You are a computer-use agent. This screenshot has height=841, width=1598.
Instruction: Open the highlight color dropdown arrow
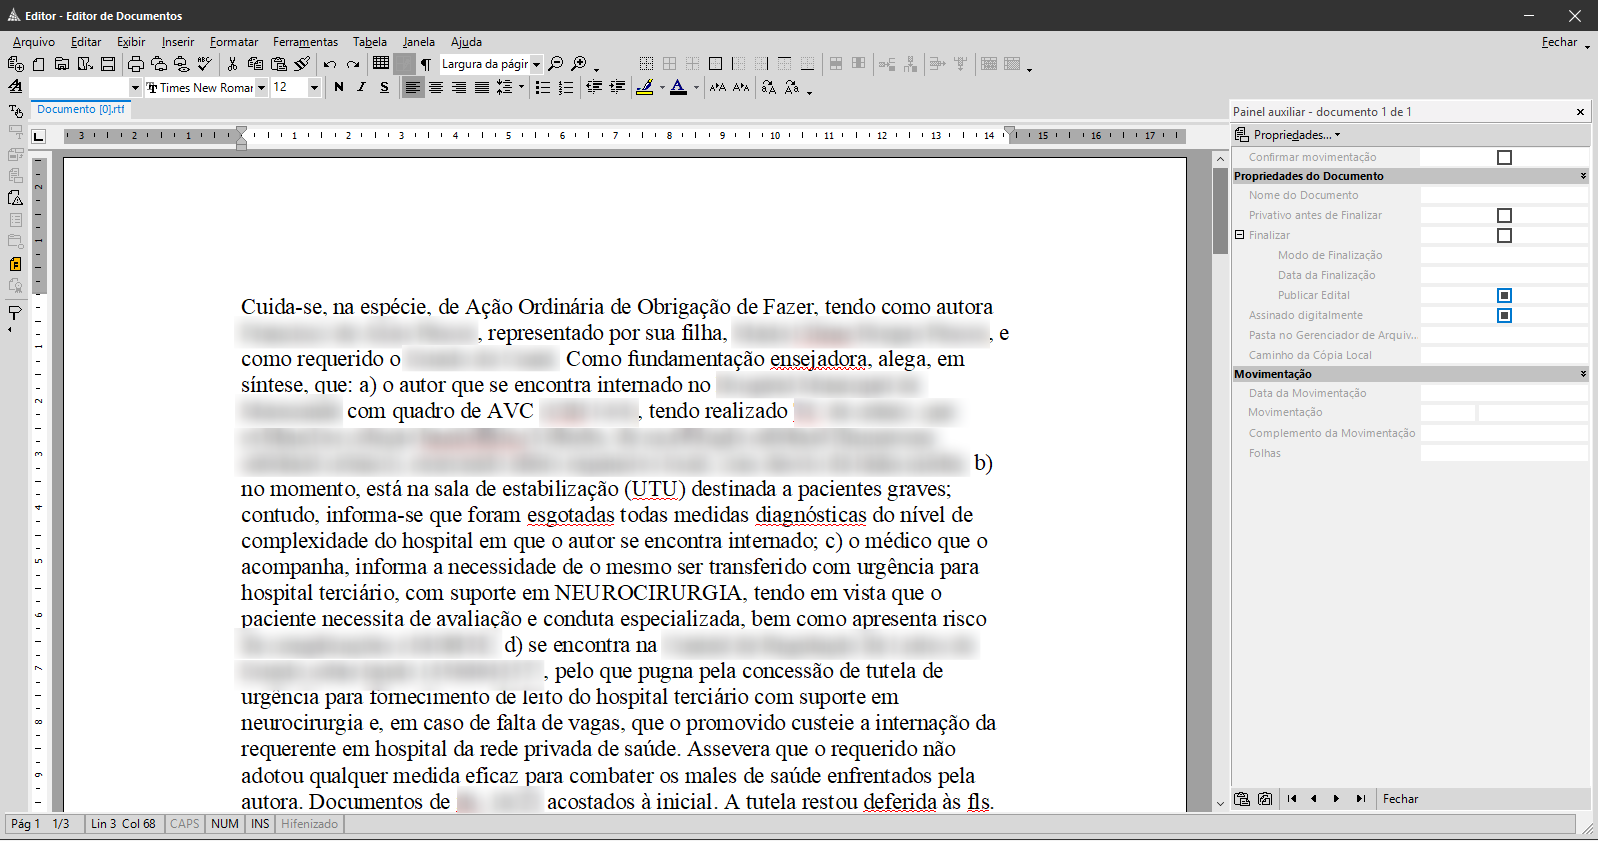point(662,87)
